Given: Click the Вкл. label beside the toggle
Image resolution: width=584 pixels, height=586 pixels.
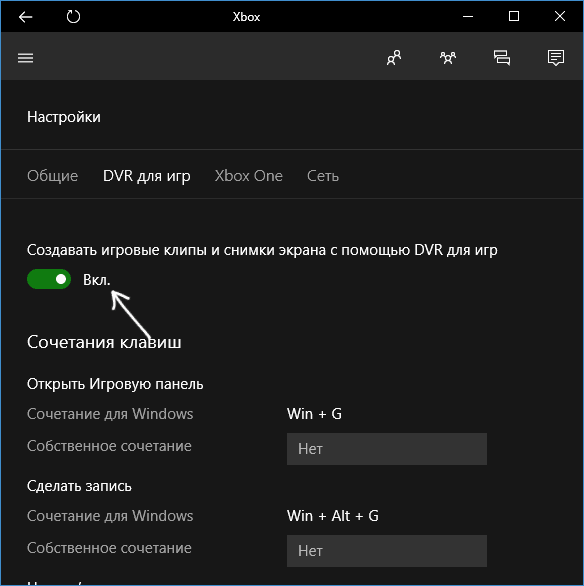Looking at the screenshot, I should [97, 280].
